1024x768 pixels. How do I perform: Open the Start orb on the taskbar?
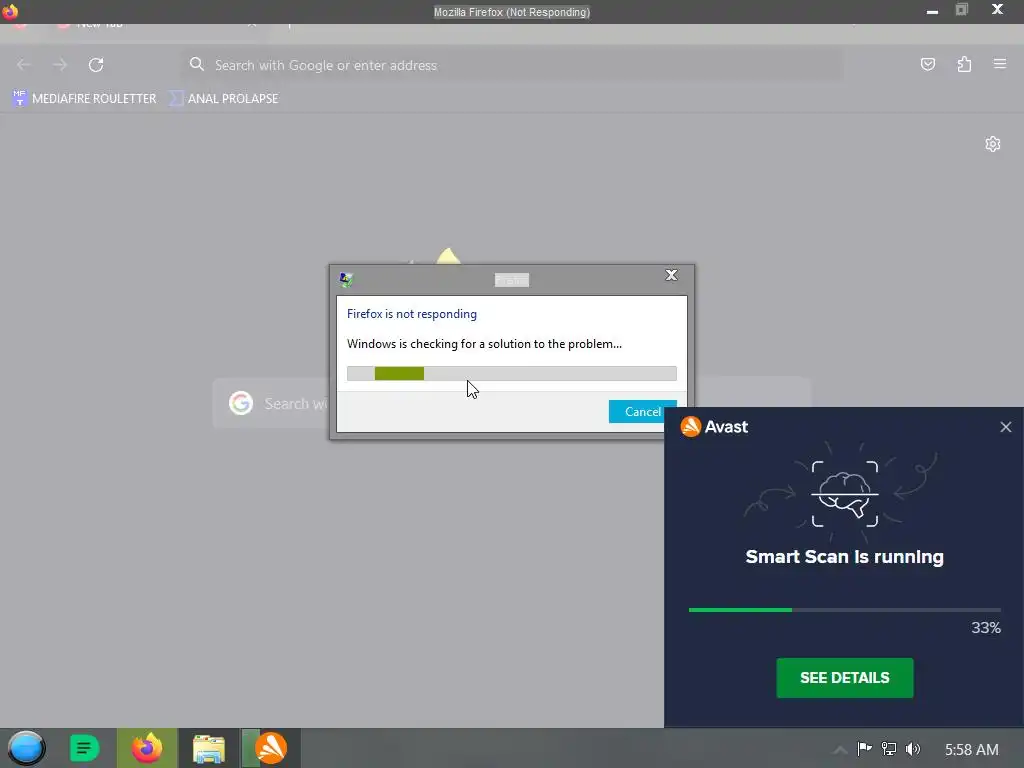tap(26, 748)
